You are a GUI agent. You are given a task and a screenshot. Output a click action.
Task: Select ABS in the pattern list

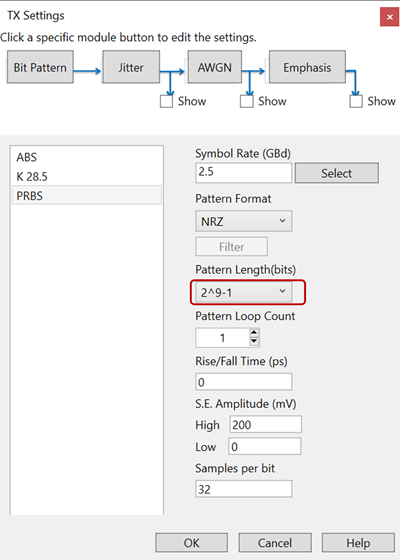tap(87, 157)
